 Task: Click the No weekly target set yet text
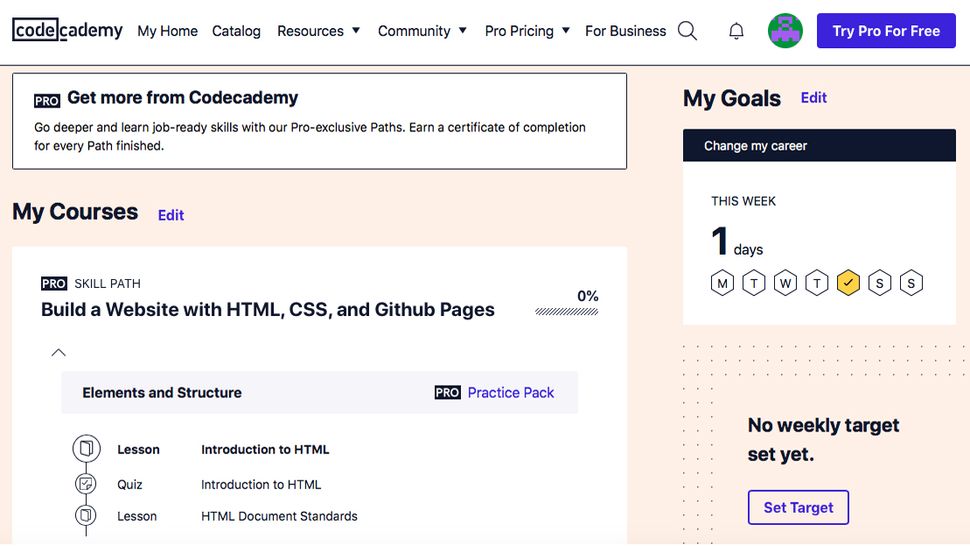(823, 440)
